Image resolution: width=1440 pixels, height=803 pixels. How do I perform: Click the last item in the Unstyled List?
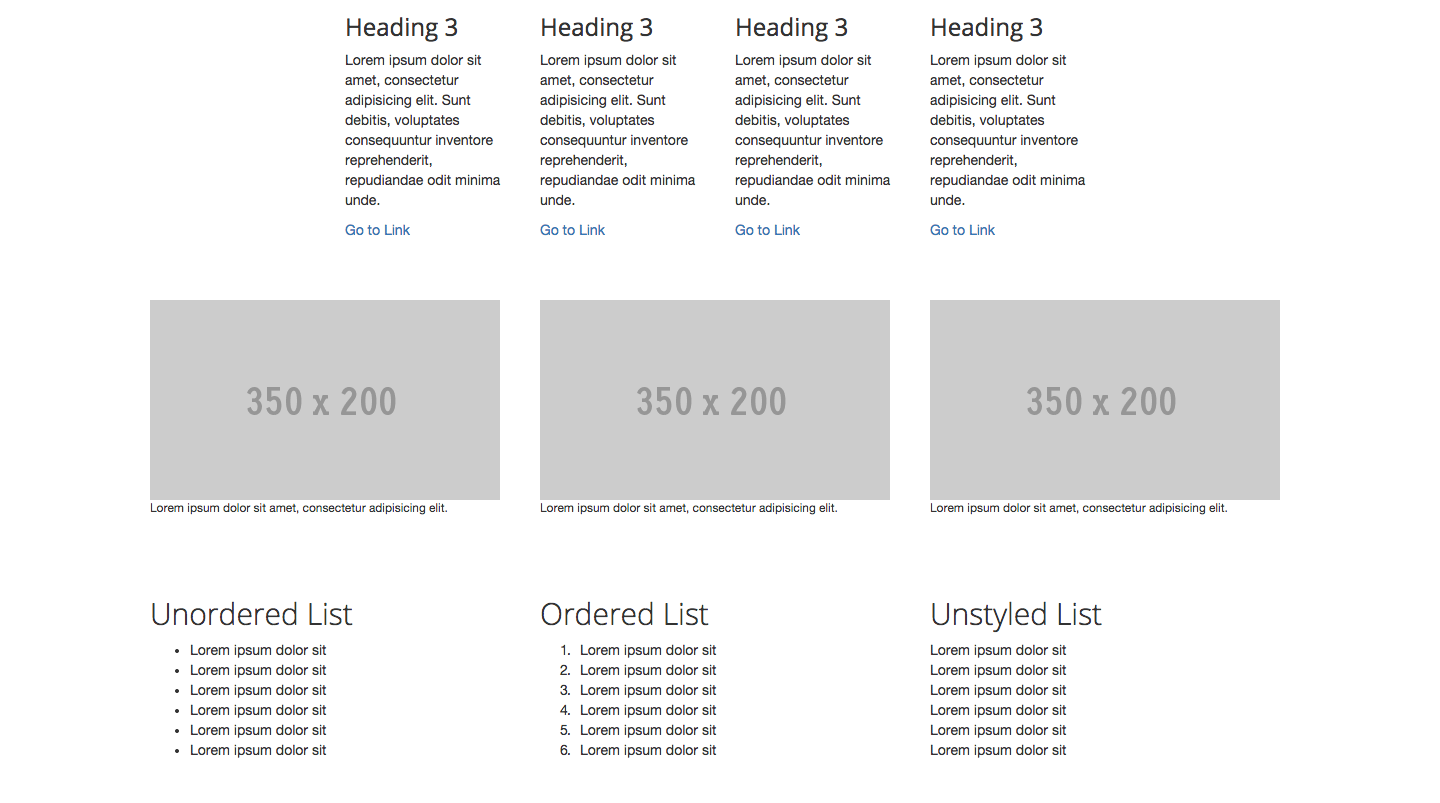(998, 750)
